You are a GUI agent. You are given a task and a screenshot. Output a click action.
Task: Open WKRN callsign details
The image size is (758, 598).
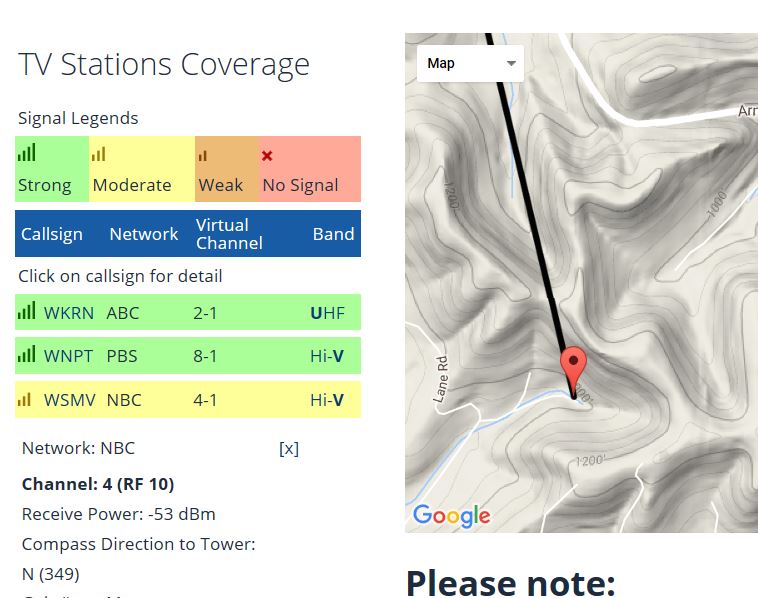[69, 313]
